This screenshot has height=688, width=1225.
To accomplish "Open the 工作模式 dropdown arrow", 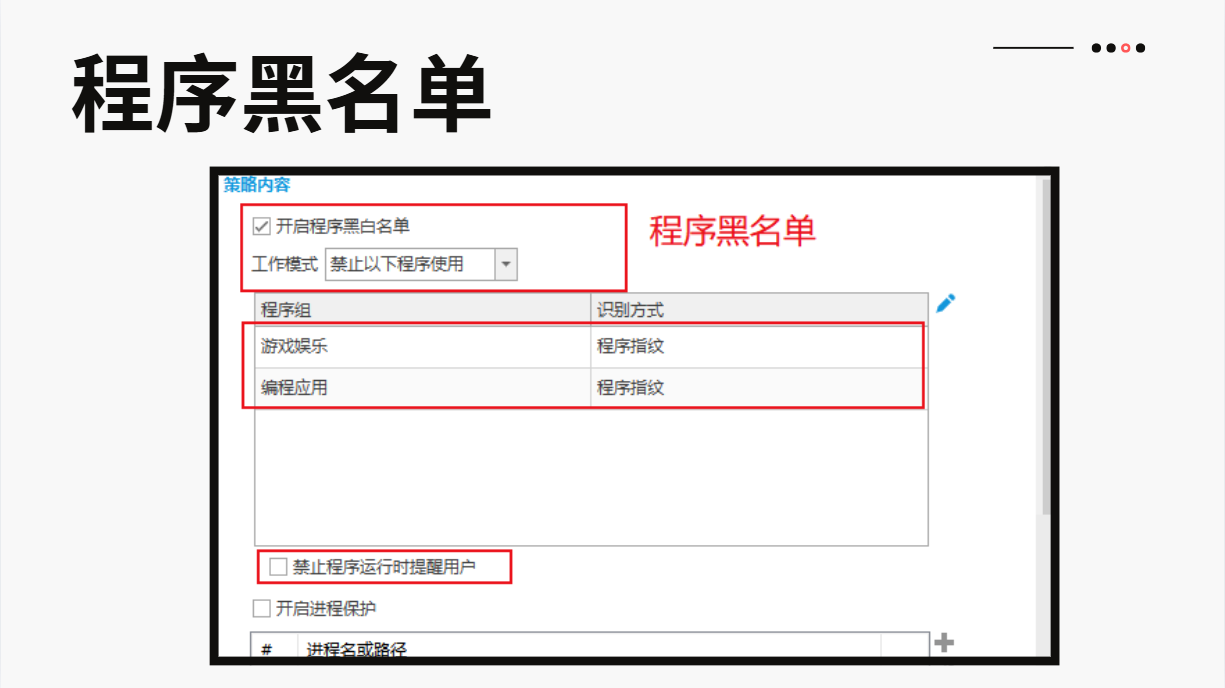I will (506, 265).
